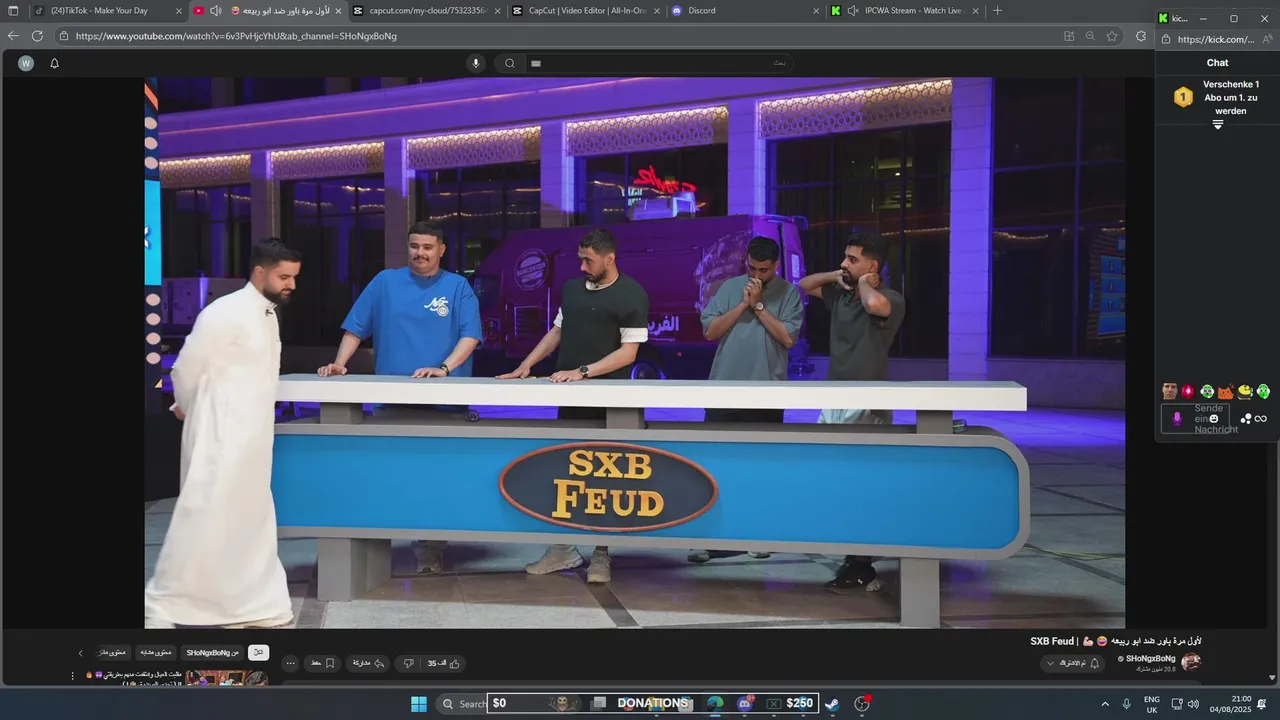This screenshot has height=720, width=1280.
Task: Select the From SHoNgxBoNg filter chip
Action: (x=213, y=652)
